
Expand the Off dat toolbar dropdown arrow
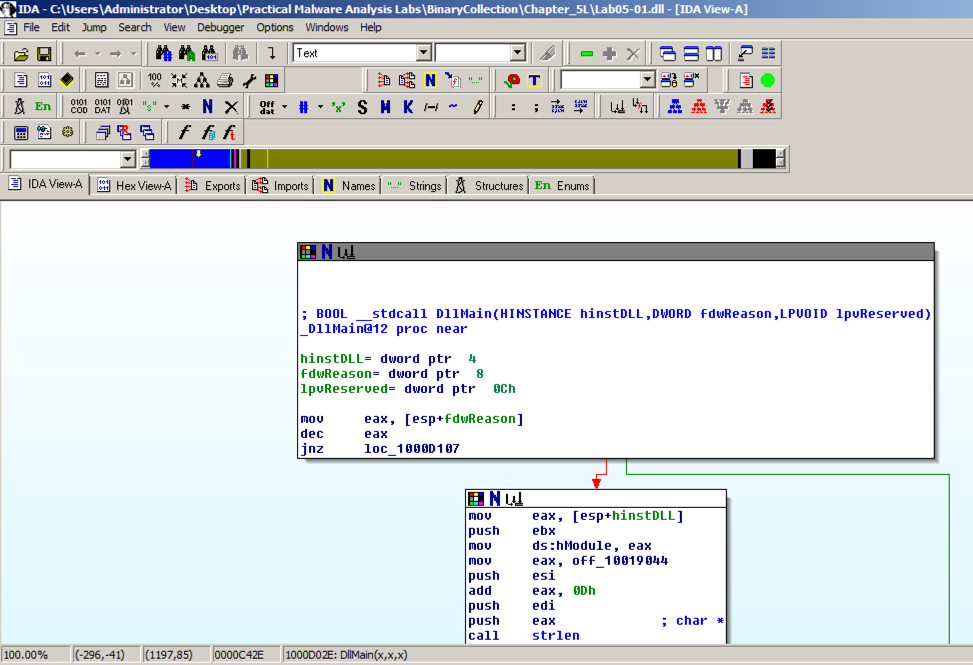click(x=284, y=106)
